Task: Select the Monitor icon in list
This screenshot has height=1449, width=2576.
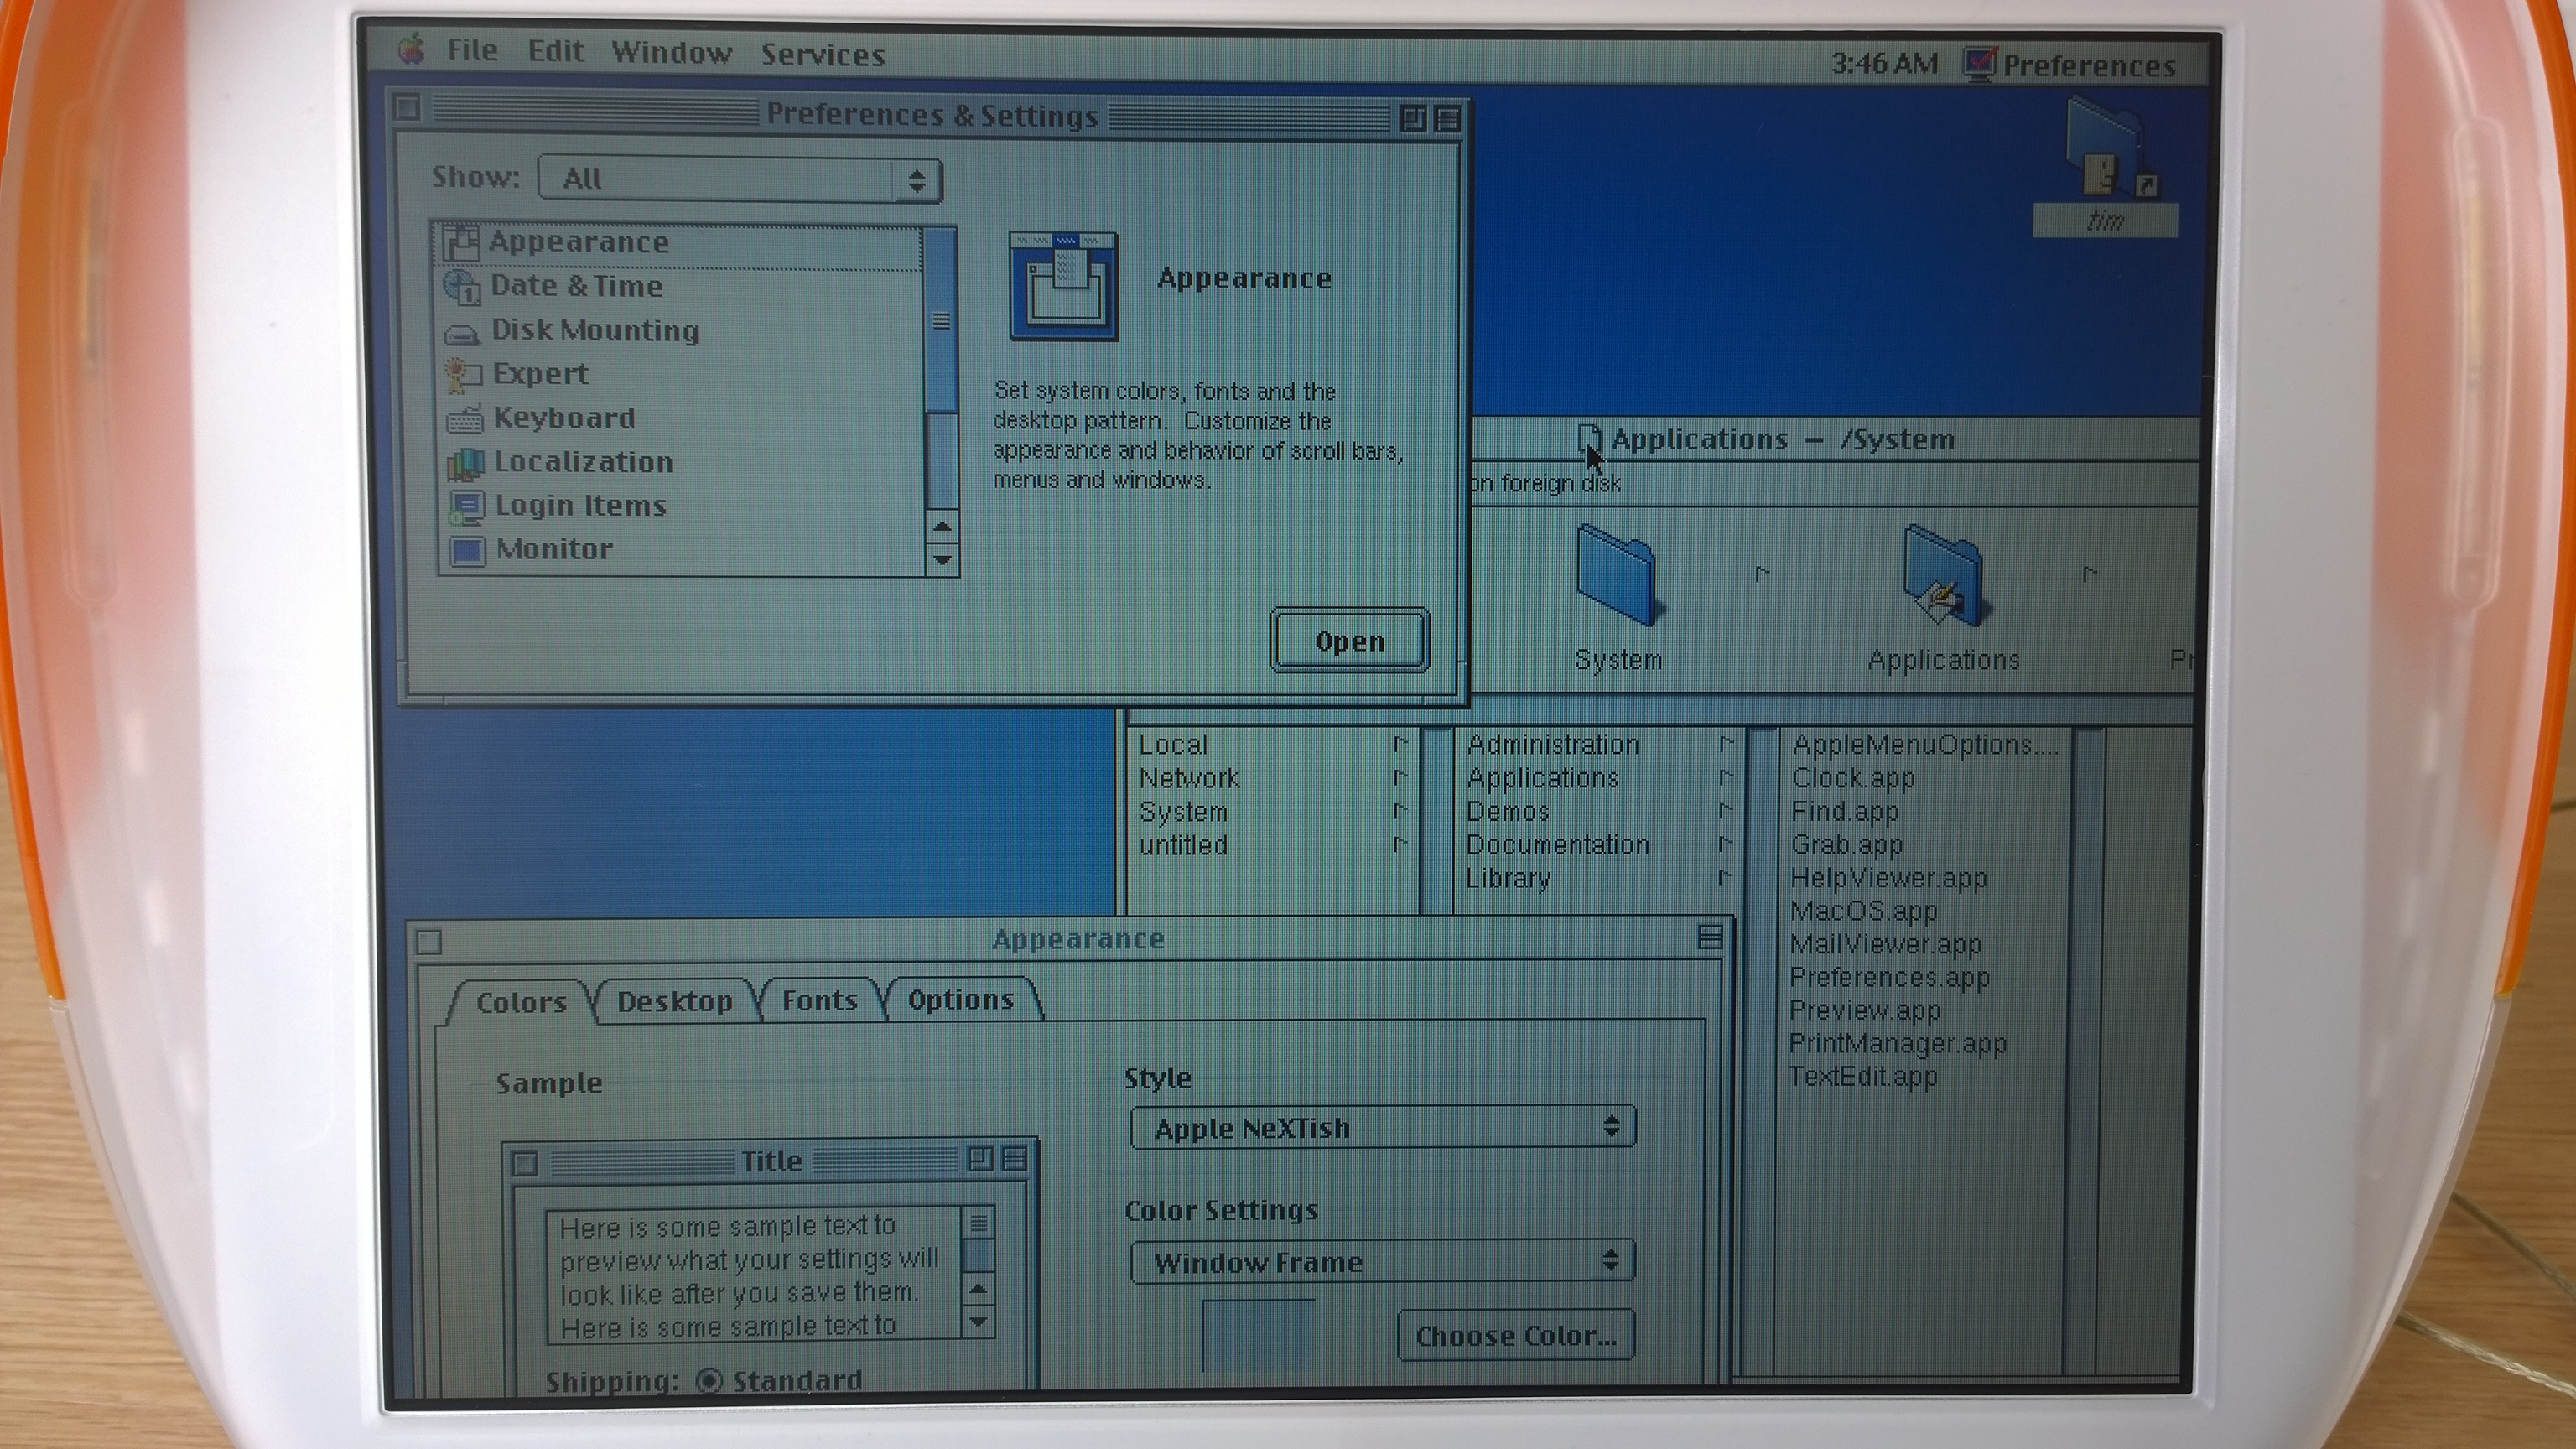Action: 467,550
